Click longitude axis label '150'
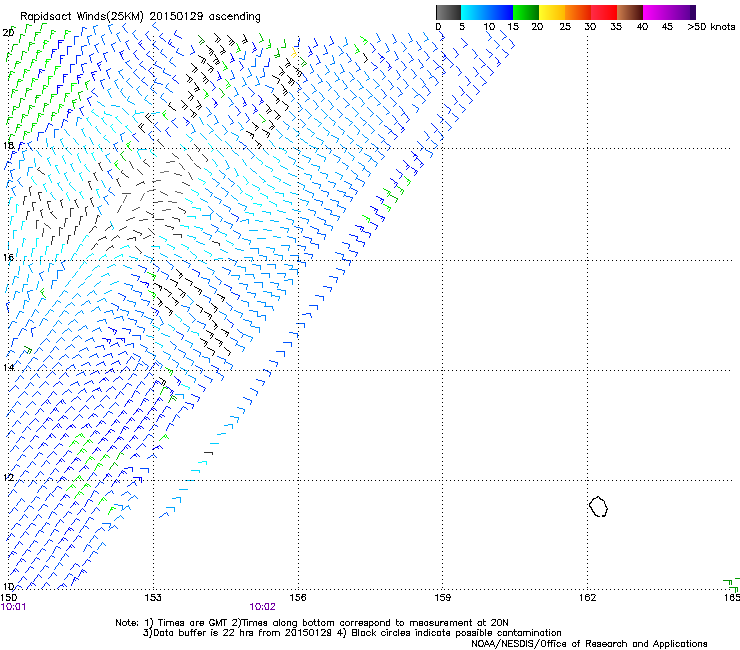This screenshot has width=740, height=650. click(9, 598)
